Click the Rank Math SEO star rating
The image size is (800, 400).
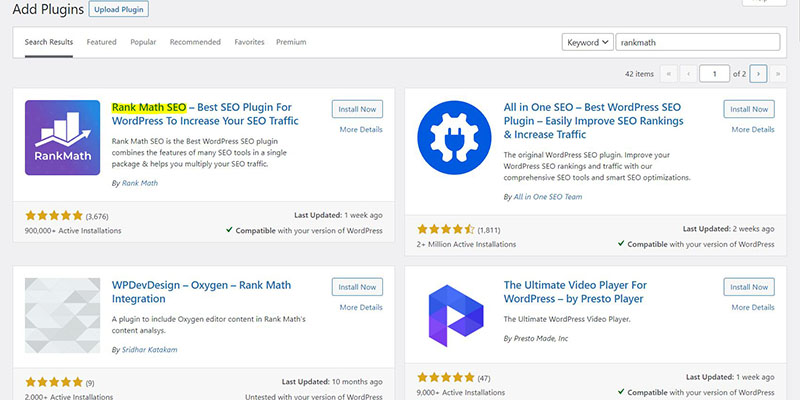coord(54,215)
